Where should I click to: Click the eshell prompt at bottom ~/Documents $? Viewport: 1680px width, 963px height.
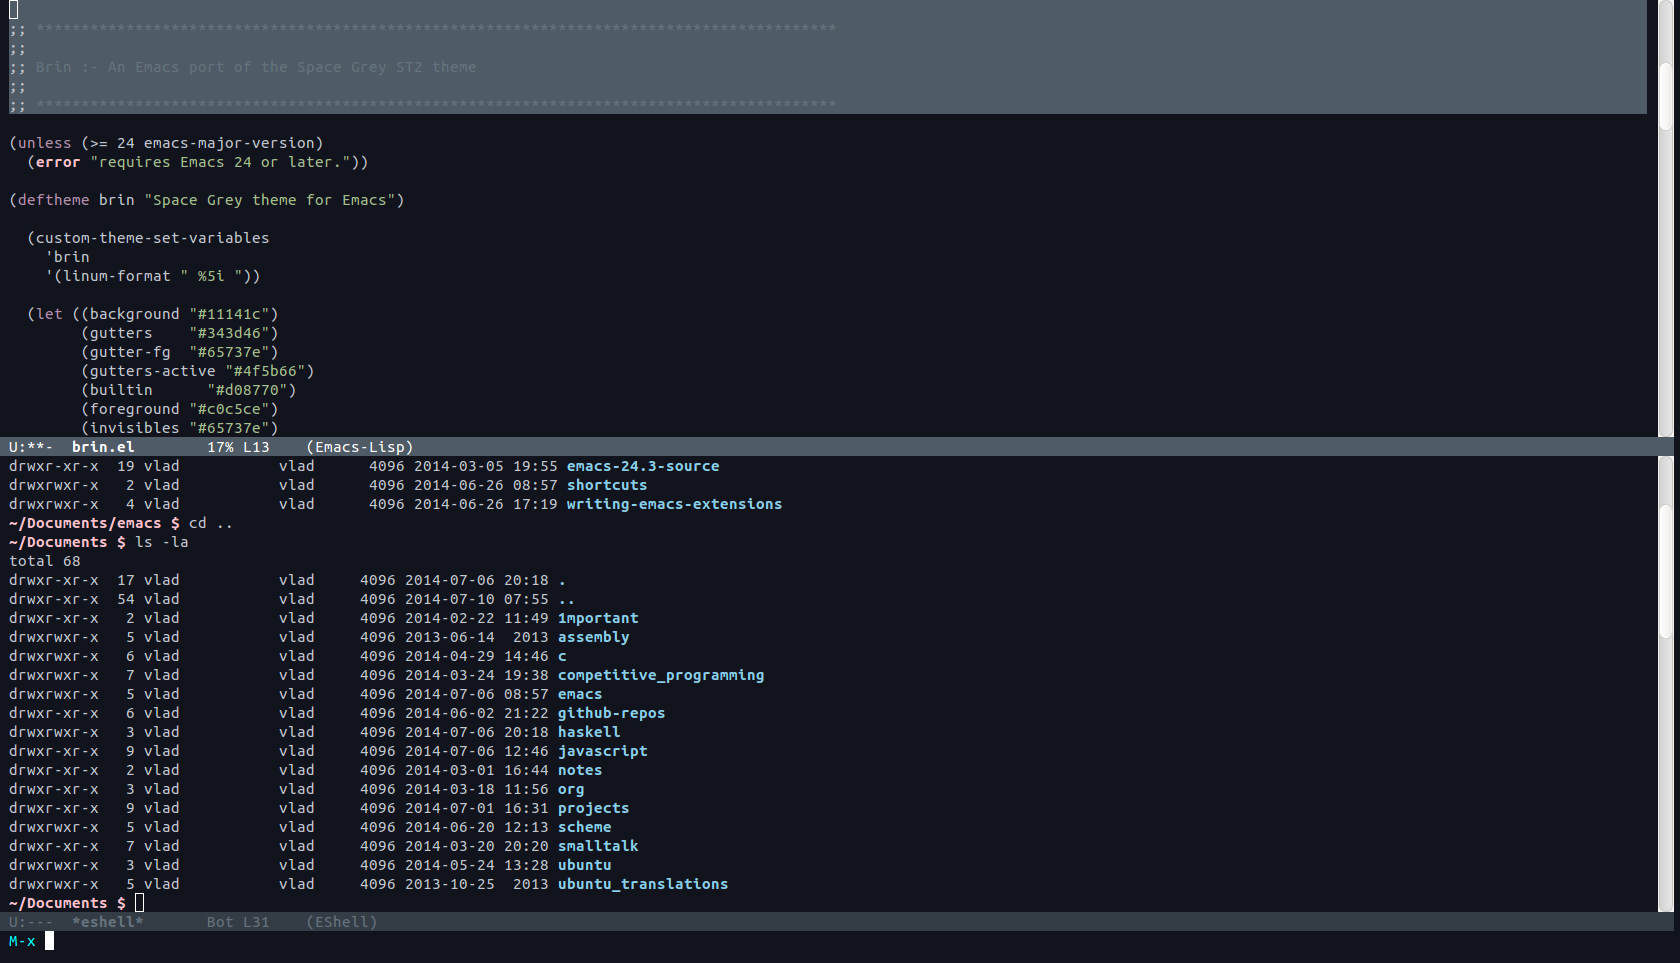pyautogui.click(x=67, y=903)
